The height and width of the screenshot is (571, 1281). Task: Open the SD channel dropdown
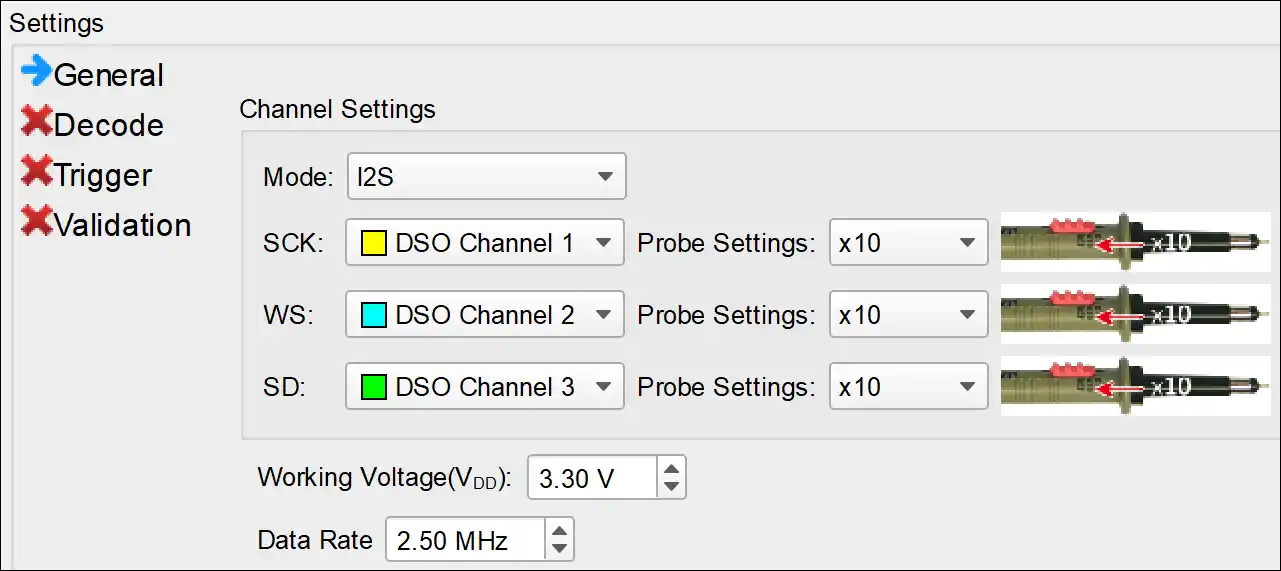pos(485,387)
